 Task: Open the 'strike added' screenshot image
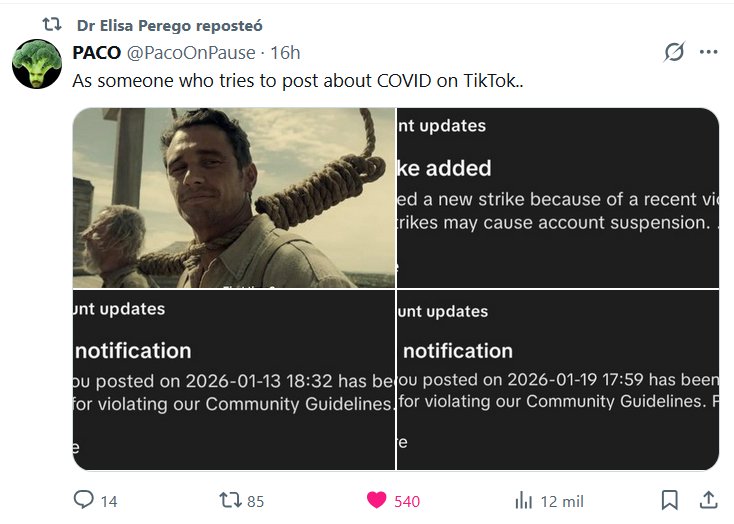click(x=558, y=198)
